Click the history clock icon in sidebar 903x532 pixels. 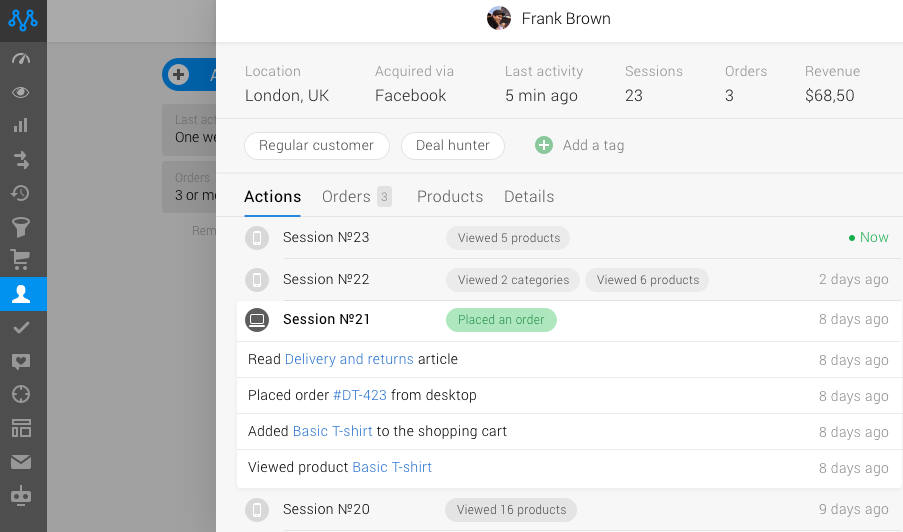tap(21, 193)
